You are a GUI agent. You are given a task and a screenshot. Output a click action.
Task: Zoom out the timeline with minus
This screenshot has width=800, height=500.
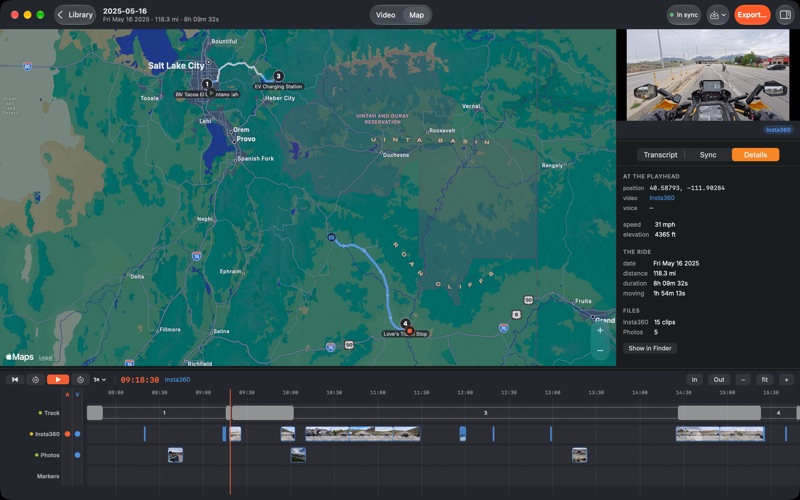743,380
